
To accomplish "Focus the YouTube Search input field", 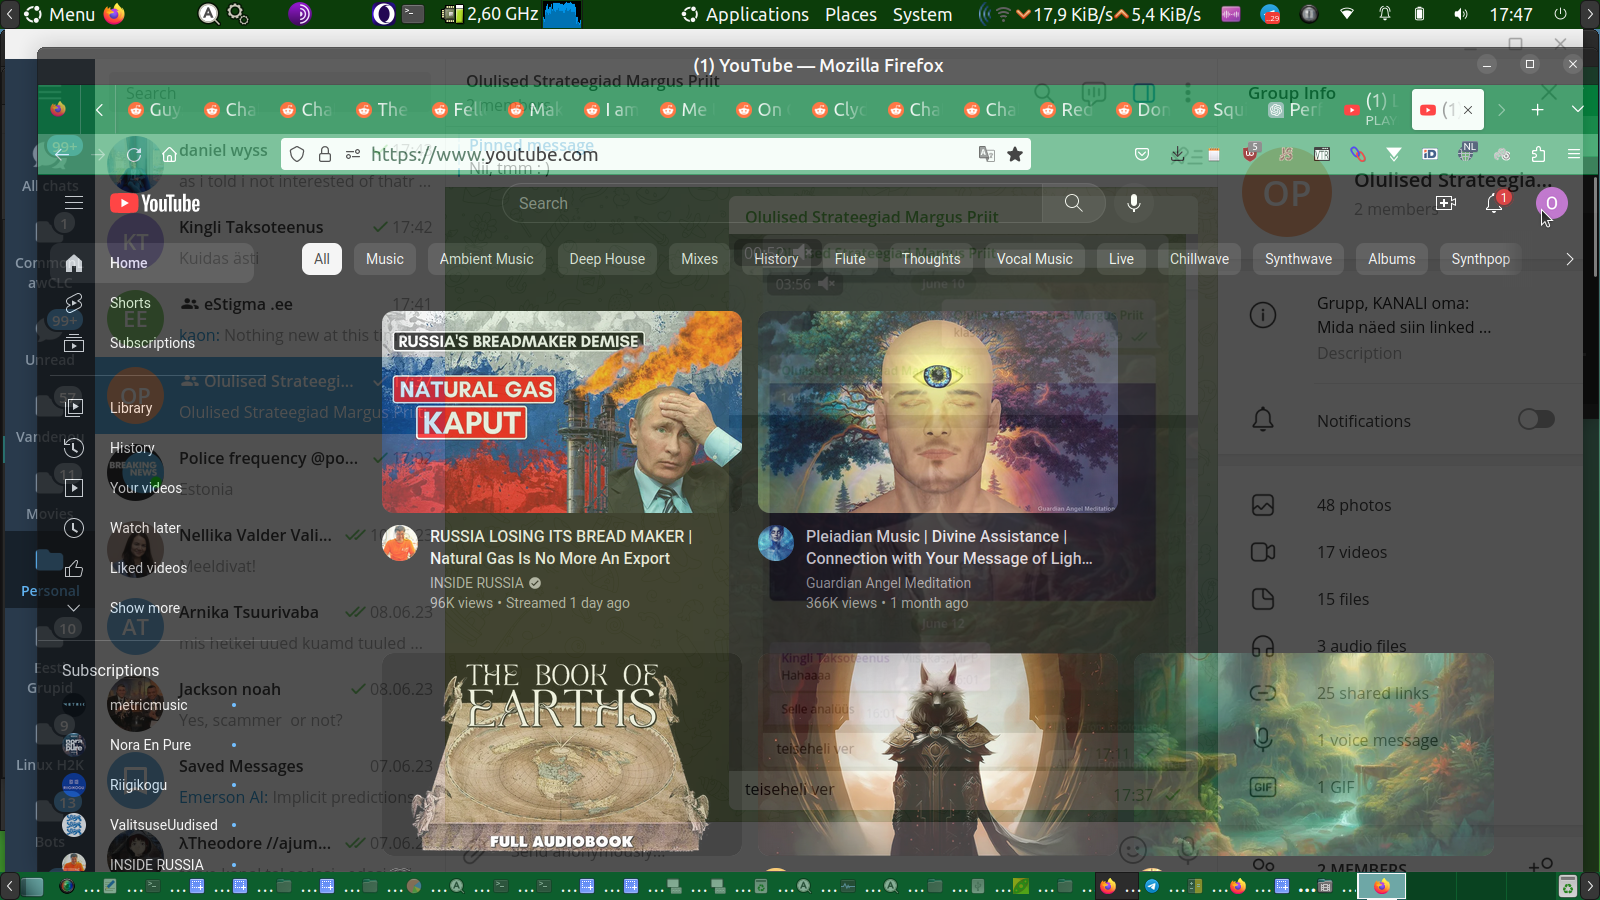I will (772, 203).
